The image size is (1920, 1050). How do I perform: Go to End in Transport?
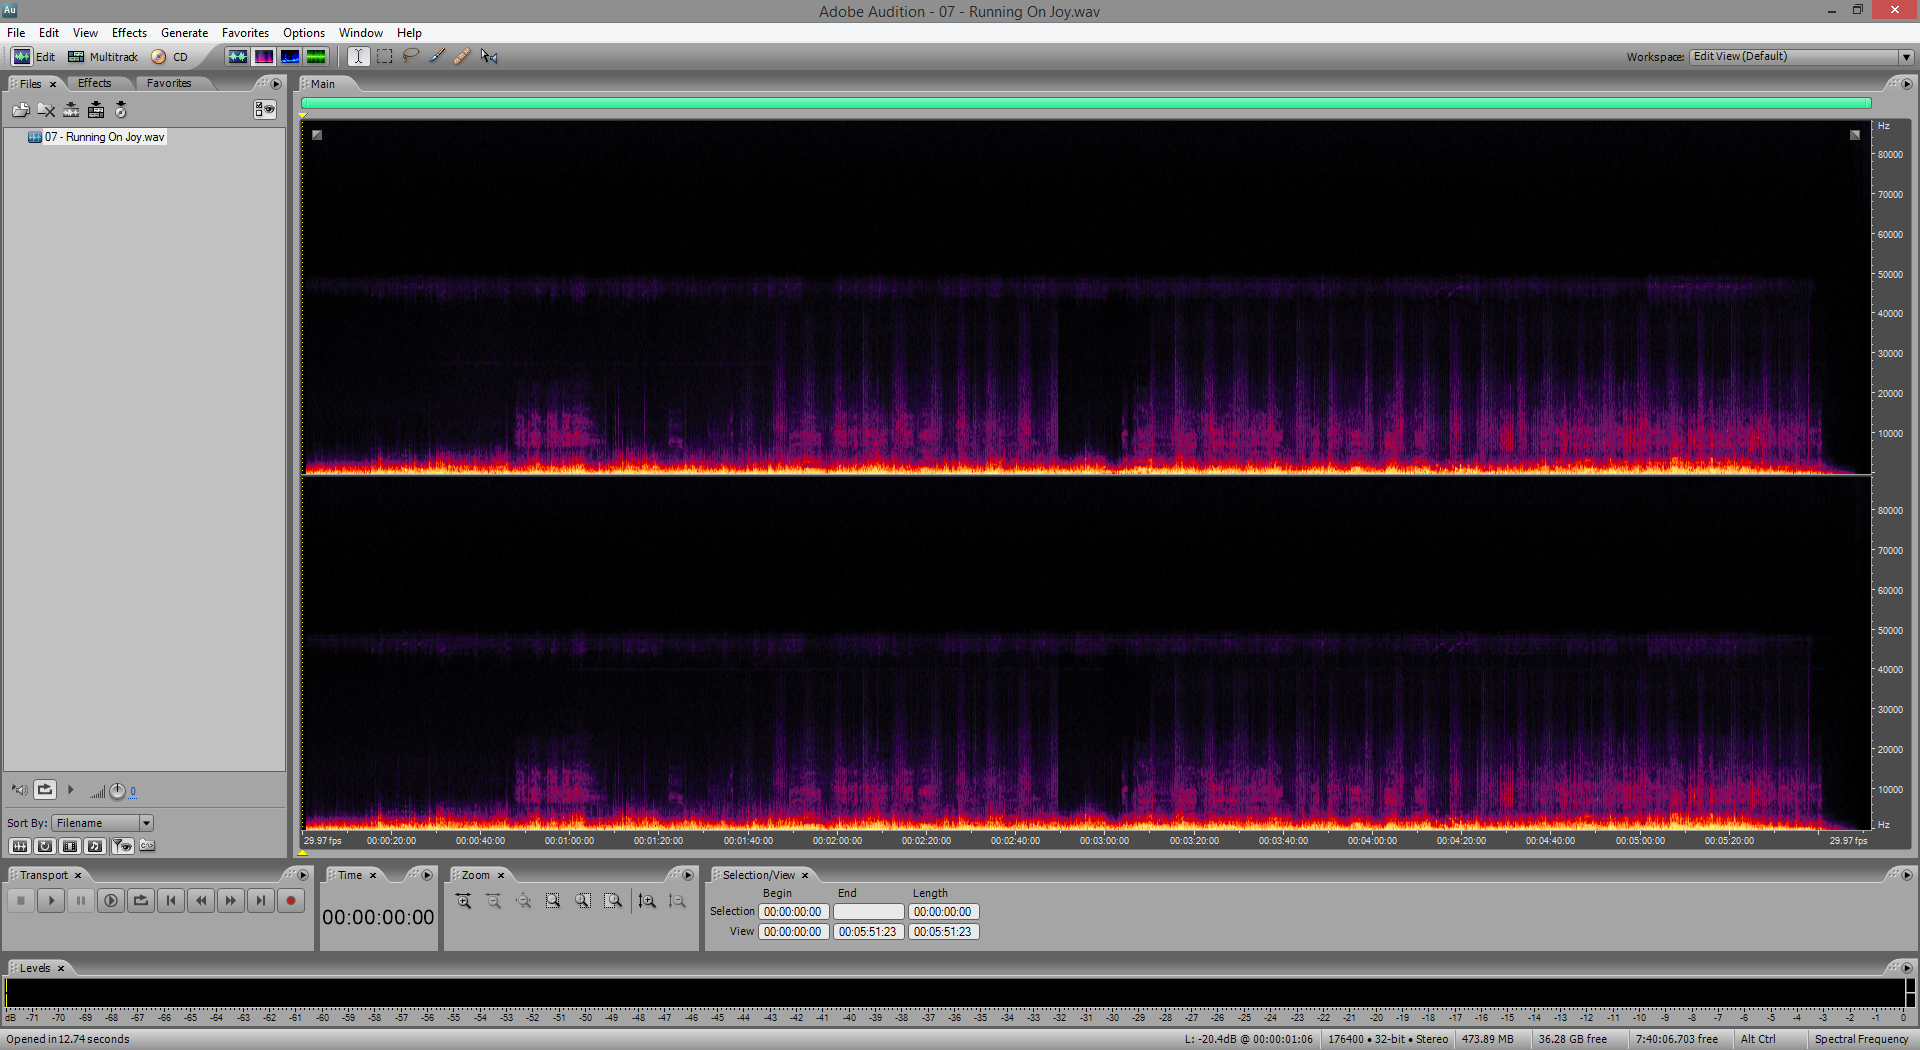[x=261, y=901]
